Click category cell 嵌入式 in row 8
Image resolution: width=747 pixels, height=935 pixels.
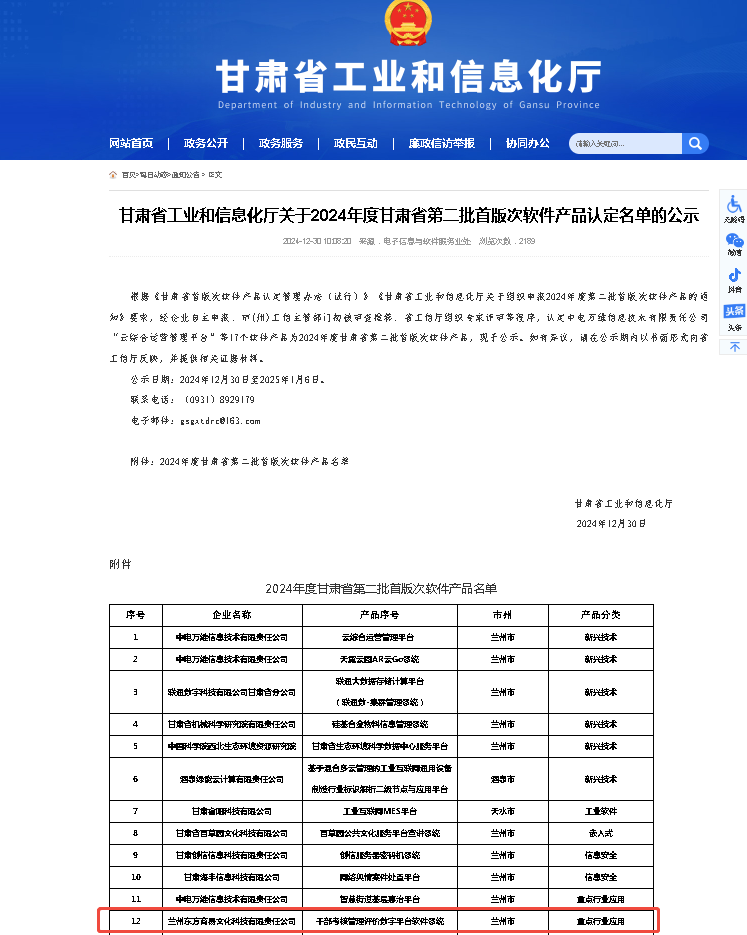coord(600,833)
